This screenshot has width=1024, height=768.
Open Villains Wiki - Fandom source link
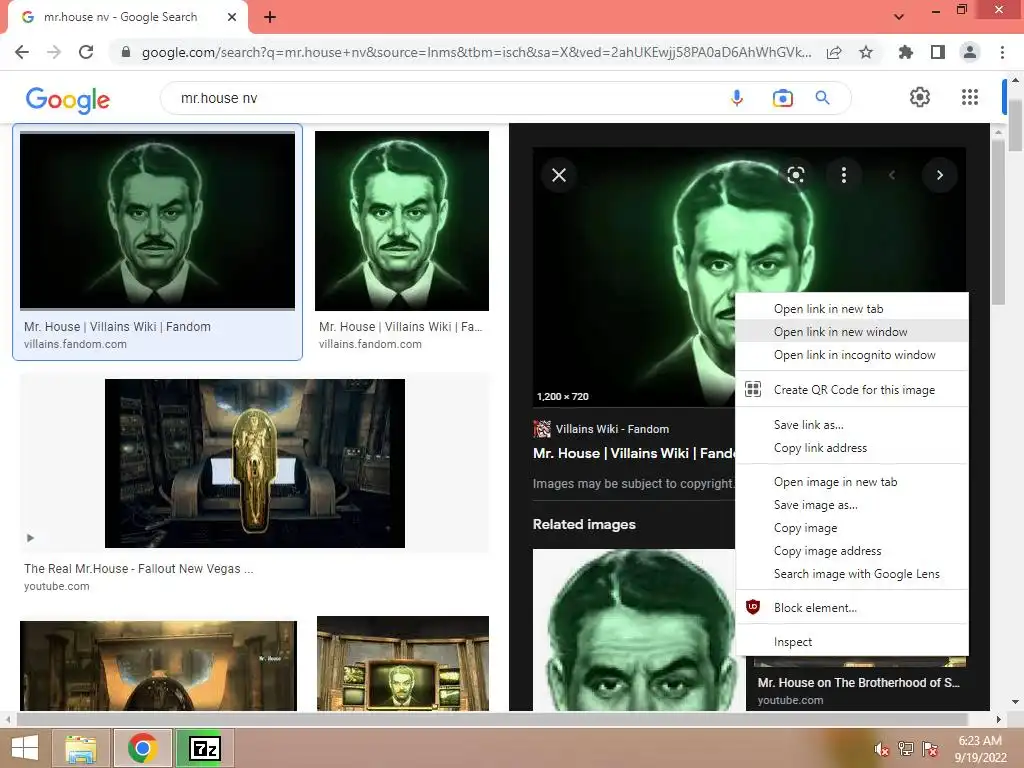[x=612, y=429]
